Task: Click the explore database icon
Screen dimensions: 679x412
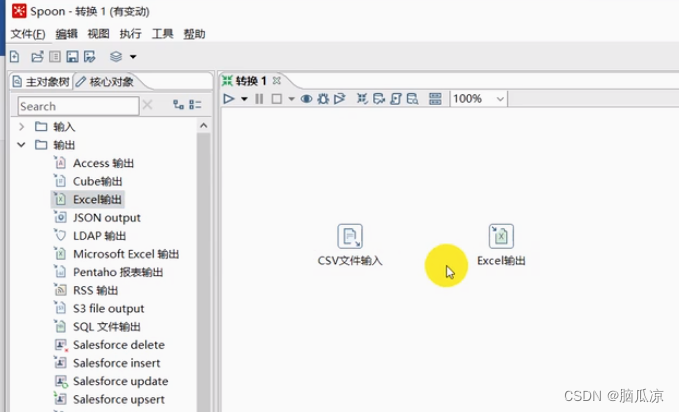Action: pyautogui.click(x=412, y=99)
